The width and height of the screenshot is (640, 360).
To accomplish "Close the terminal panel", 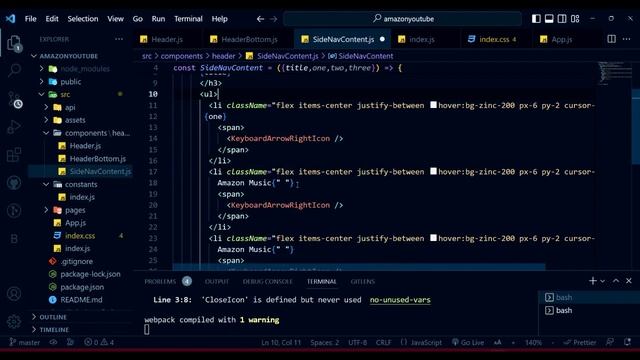I will click(x=629, y=281).
